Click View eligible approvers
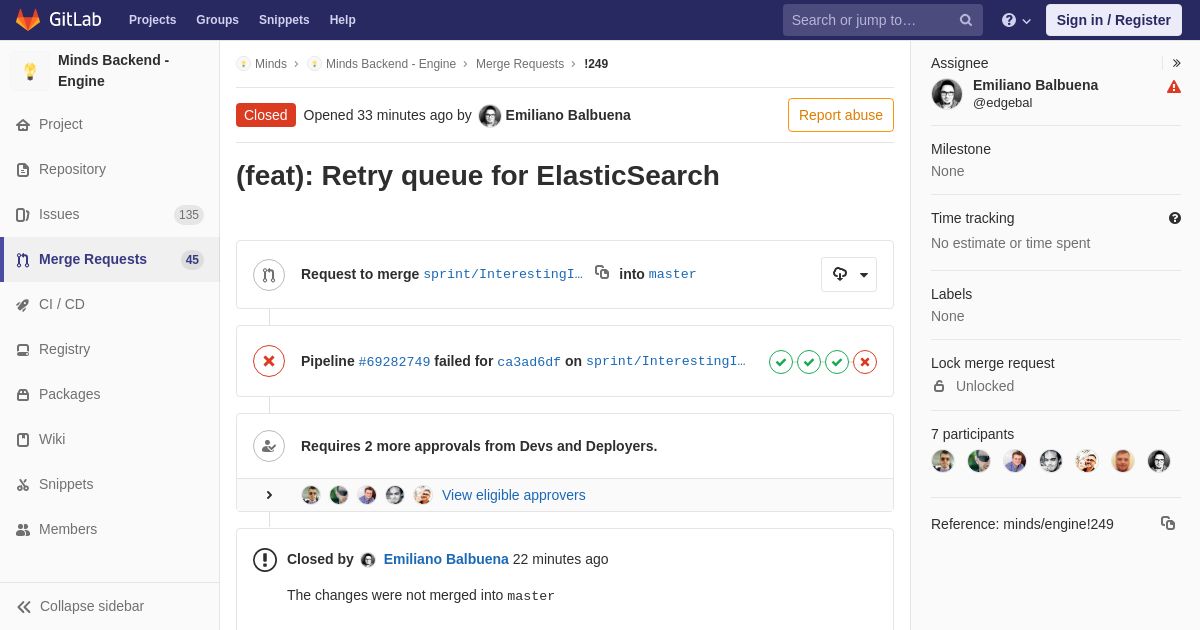This screenshot has height=630, width=1200. (514, 495)
